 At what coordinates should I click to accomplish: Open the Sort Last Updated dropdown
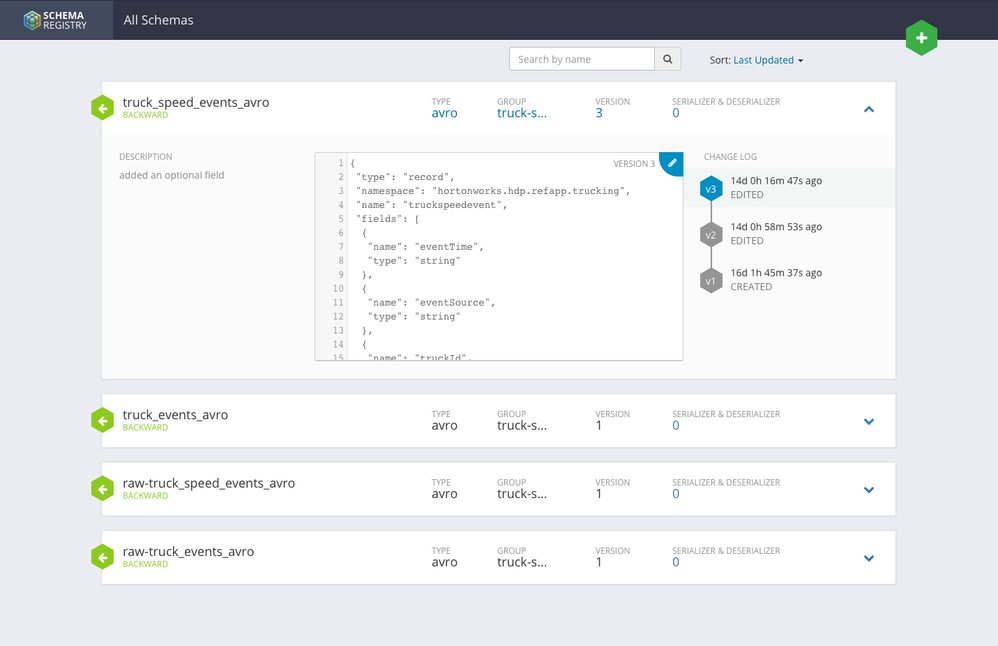coord(767,60)
